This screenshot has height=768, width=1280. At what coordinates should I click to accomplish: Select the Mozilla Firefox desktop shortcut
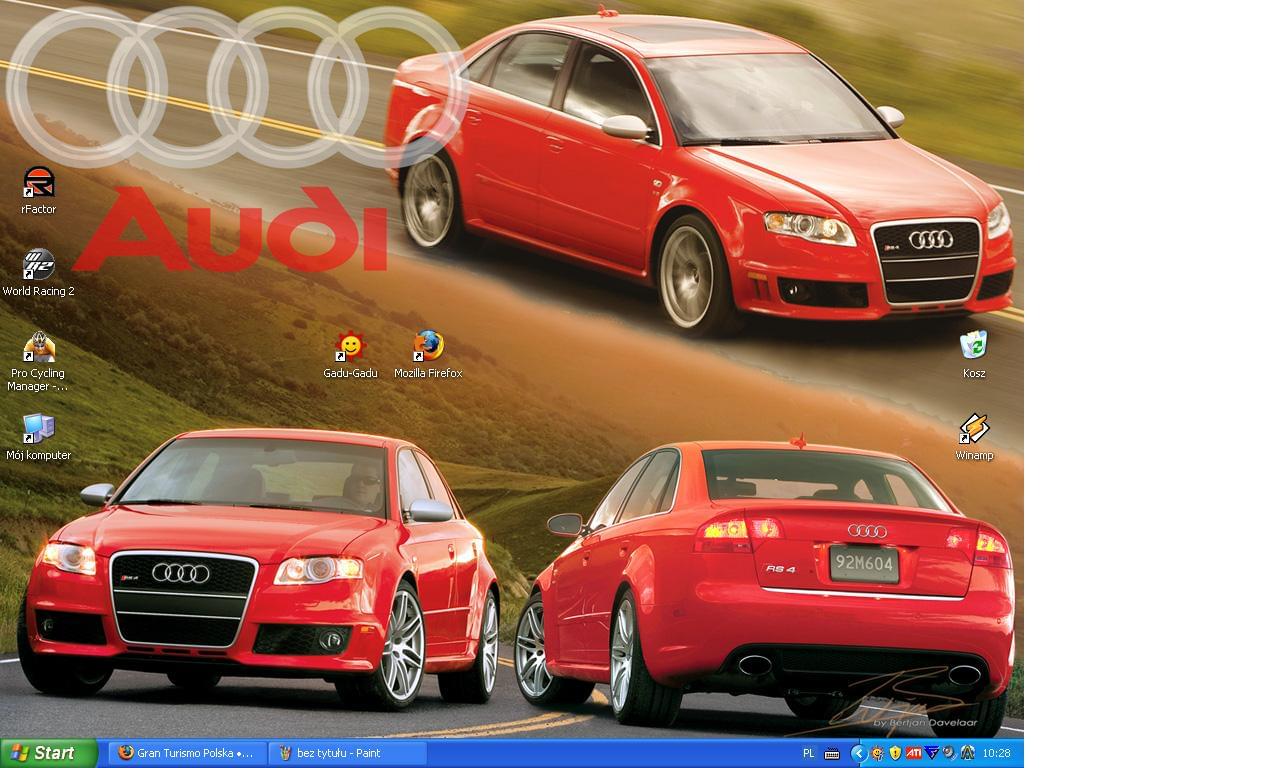point(428,355)
